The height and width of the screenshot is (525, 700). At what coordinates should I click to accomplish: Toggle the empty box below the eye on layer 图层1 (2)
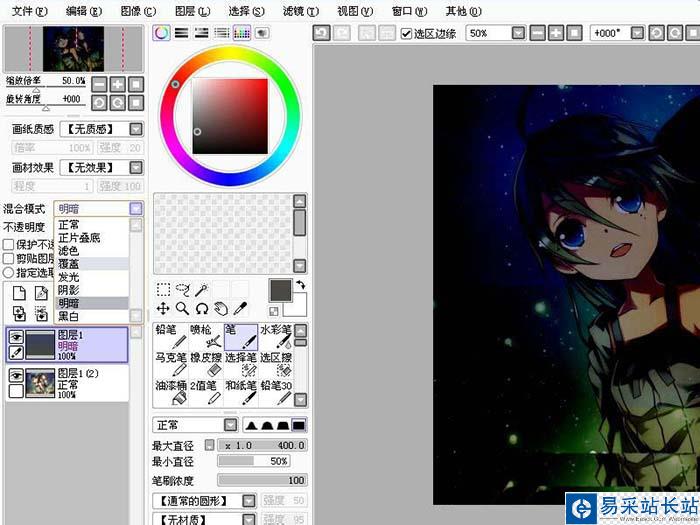coord(16,391)
